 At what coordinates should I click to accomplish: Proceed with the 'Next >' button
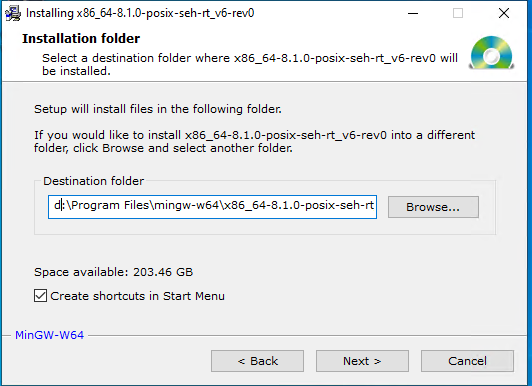(362, 361)
